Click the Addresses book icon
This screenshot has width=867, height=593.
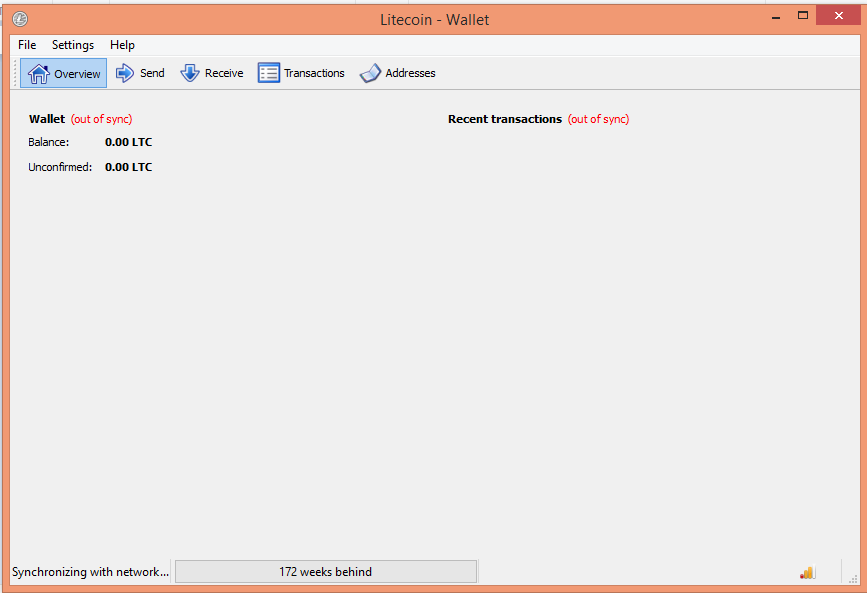[370, 73]
